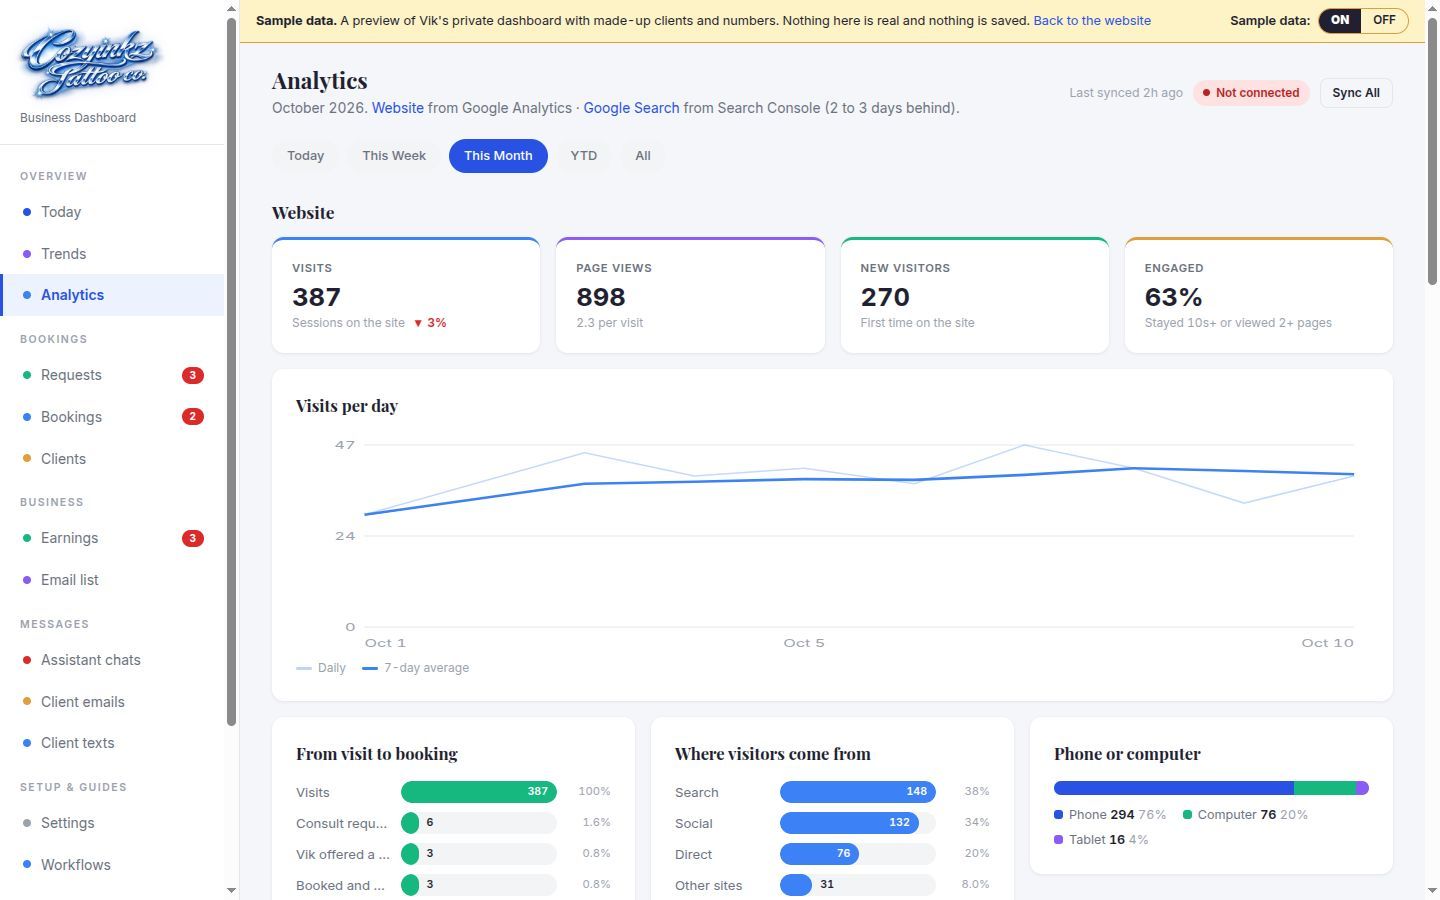1440x900 pixels.
Task: Click the Search source bar showing 148
Action: click(x=857, y=792)
